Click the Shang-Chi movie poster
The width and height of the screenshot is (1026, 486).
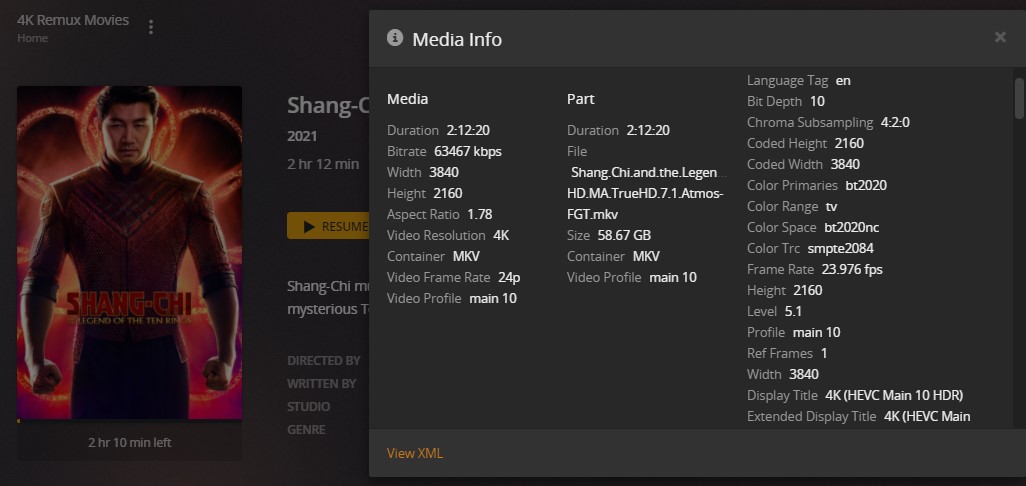coord(130,252)
